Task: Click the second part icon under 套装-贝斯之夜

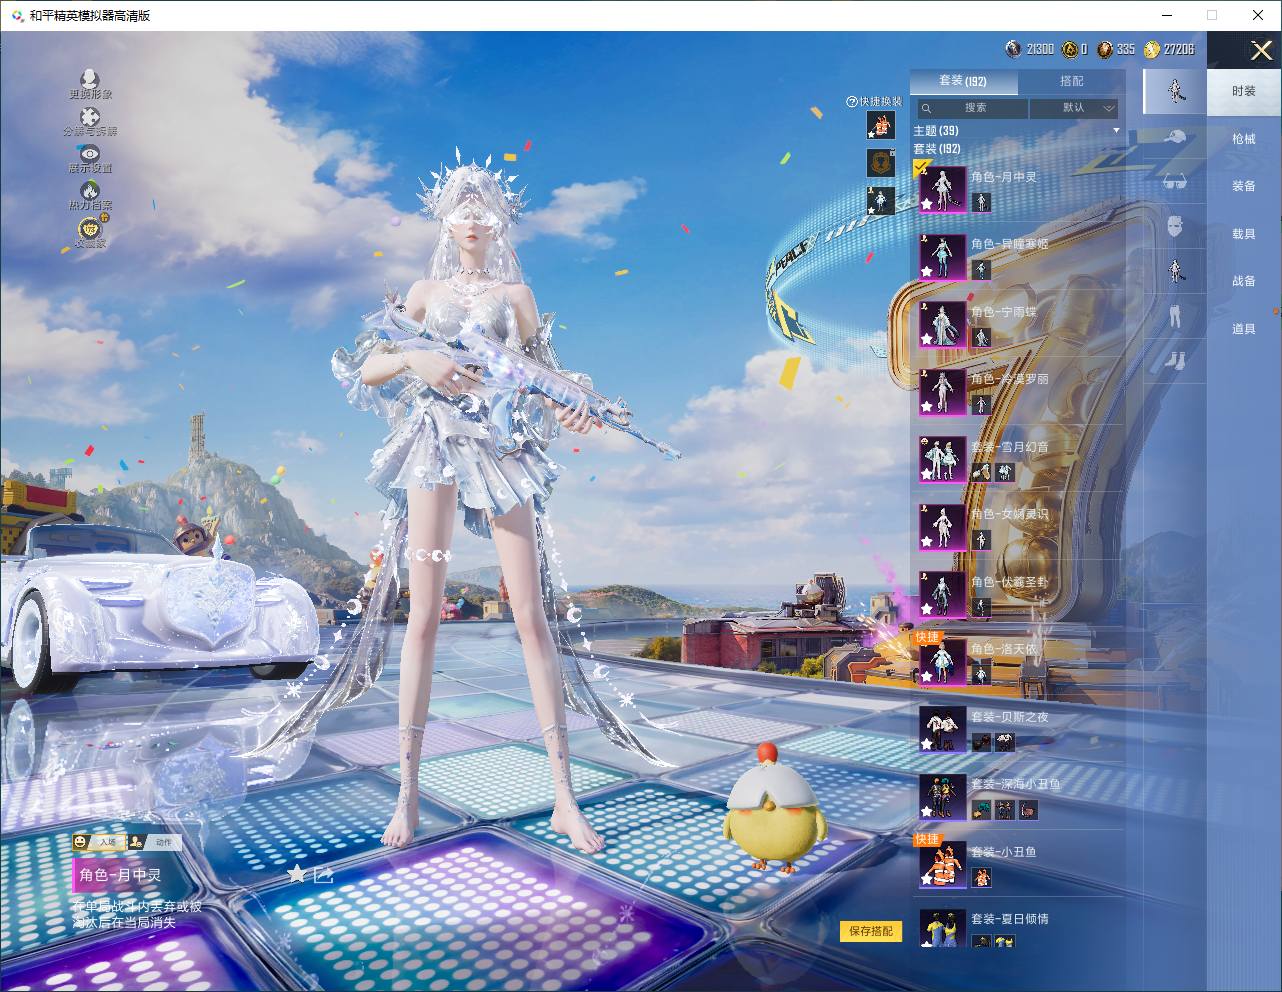Action: tap(1005, 743)
